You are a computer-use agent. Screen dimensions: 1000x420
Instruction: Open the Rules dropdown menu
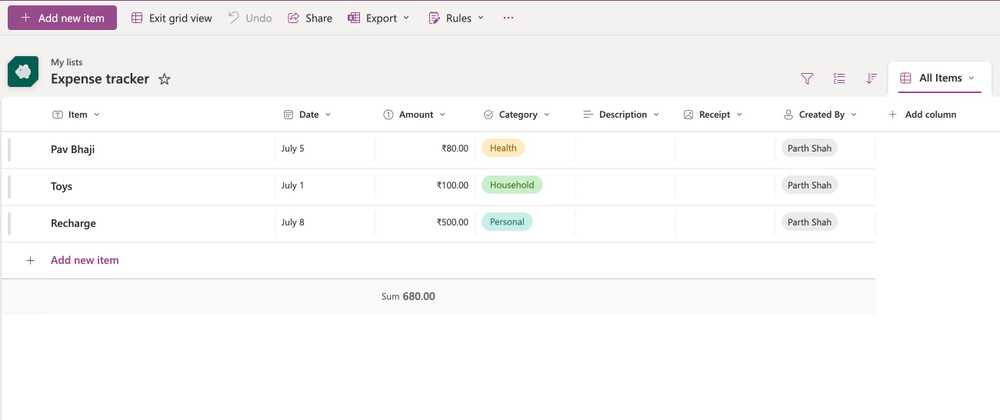click(x=456, y=18)
